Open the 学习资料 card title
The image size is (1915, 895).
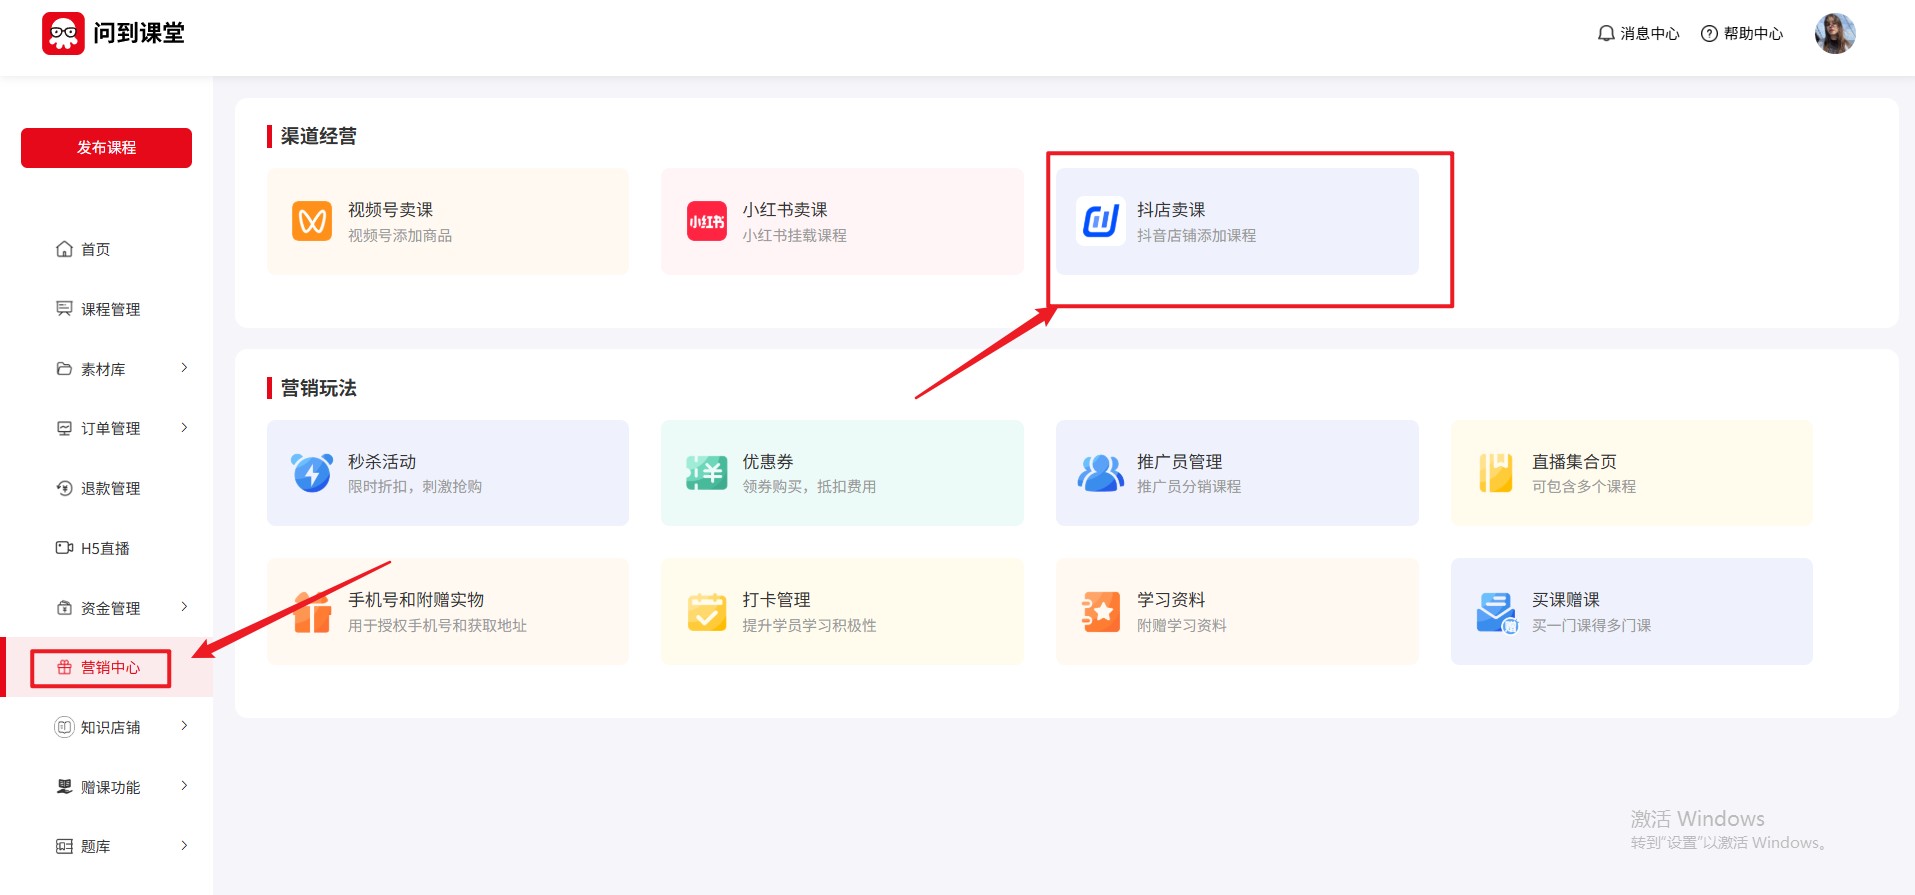pos(1171,600)
